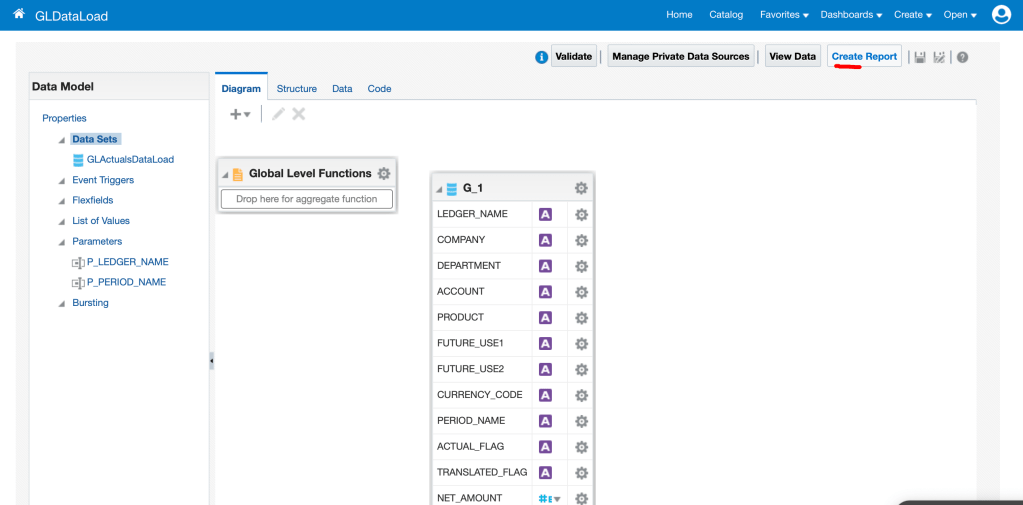Viewport: 1023px width, 505px height.
Task: Click the Validate button
Action: 573,57
